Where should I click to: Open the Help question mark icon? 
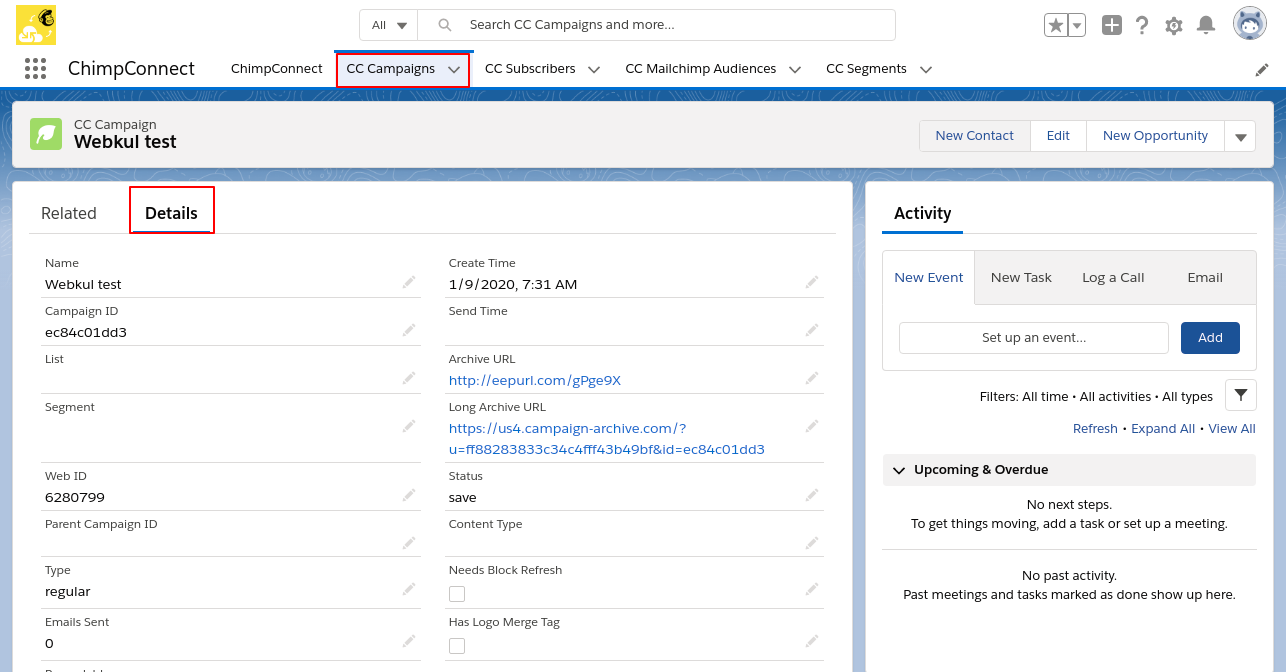point(1142,26)
